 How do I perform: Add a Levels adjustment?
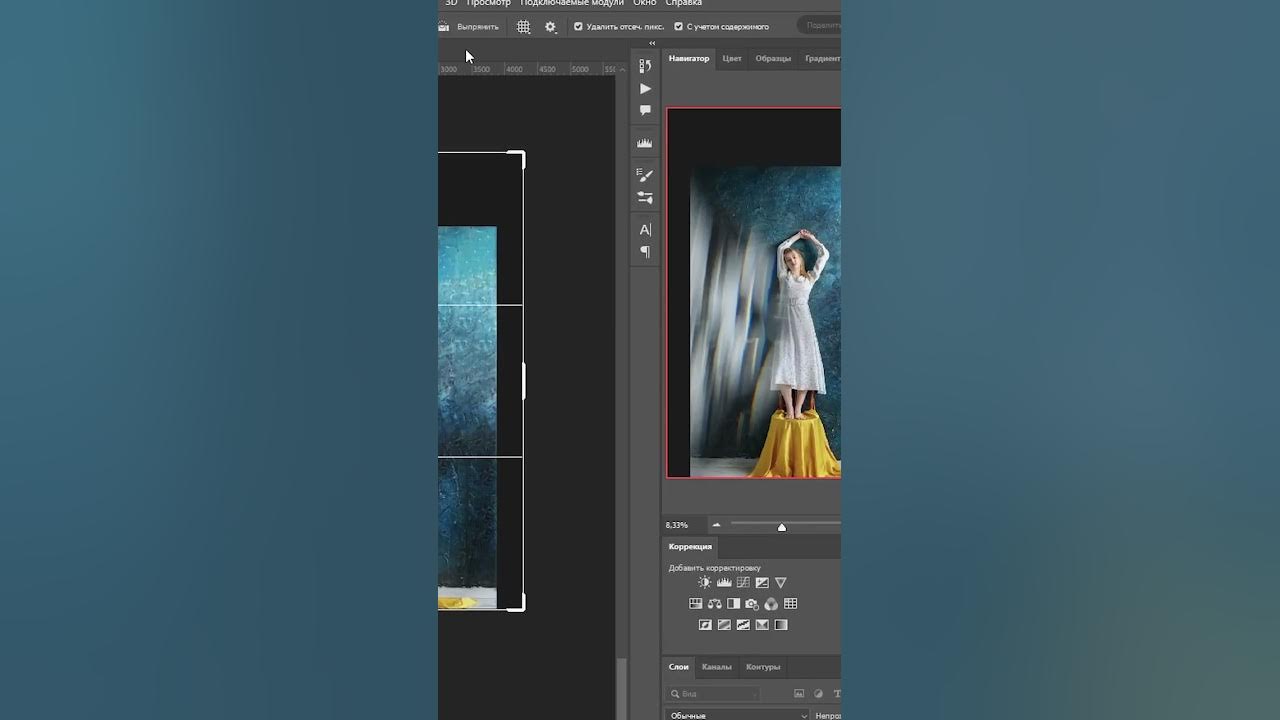(724, 582)
